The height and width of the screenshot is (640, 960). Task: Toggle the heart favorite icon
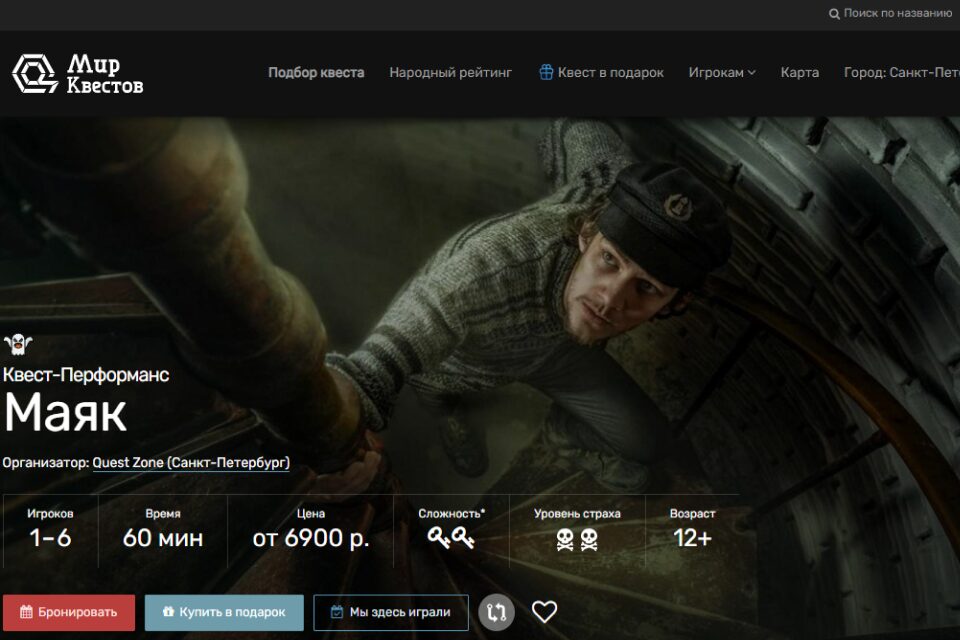point(544,612)
